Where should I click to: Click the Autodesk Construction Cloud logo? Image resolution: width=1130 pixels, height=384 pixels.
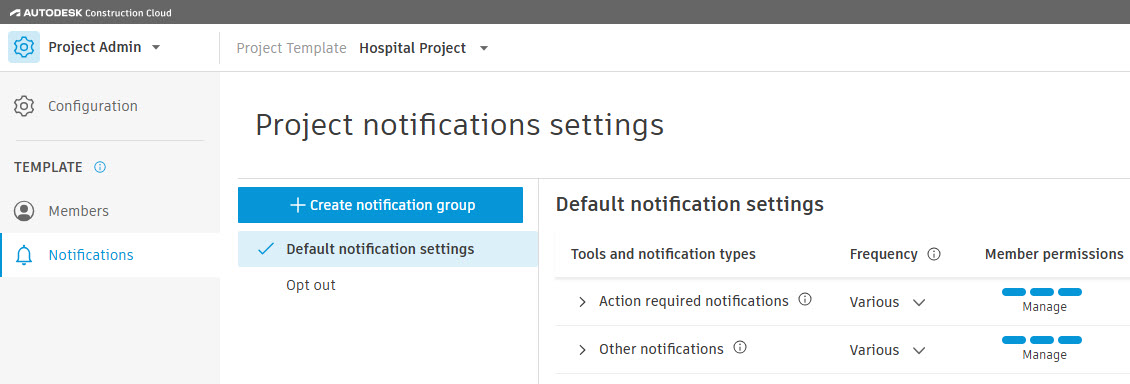click(x=90, y=12)
